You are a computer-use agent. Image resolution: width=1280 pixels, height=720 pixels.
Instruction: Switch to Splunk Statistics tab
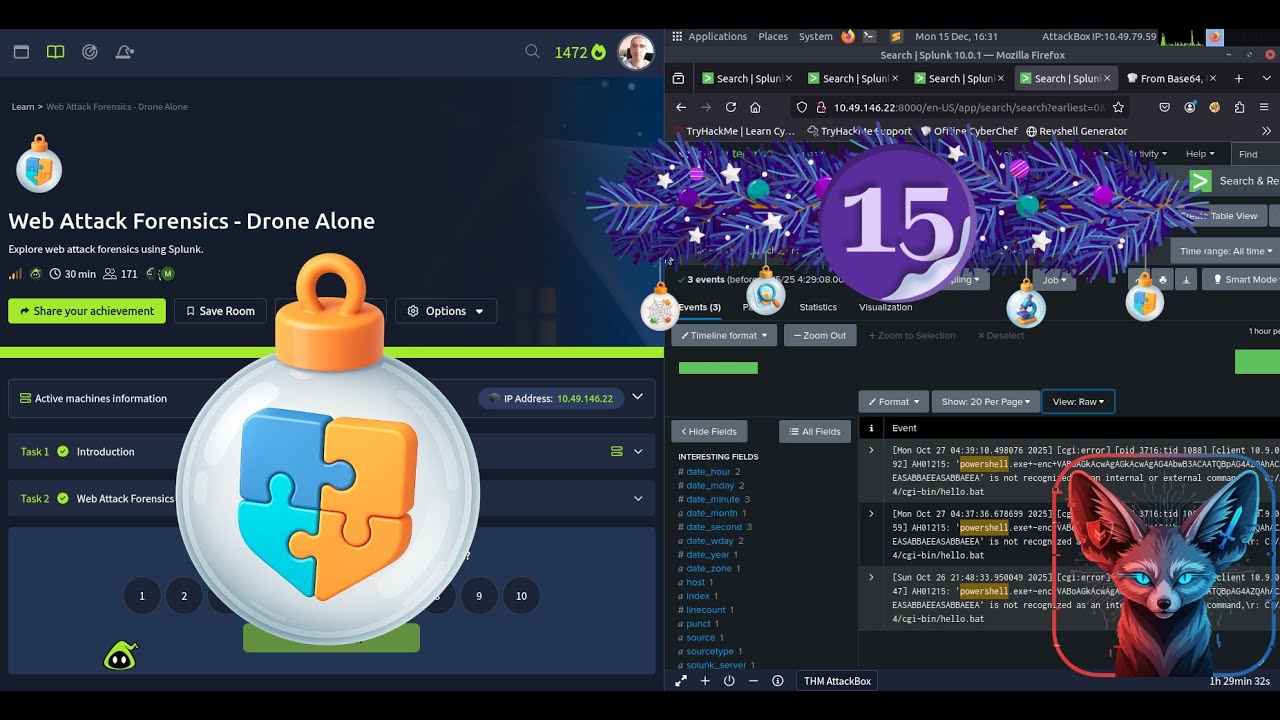point(818,307)
